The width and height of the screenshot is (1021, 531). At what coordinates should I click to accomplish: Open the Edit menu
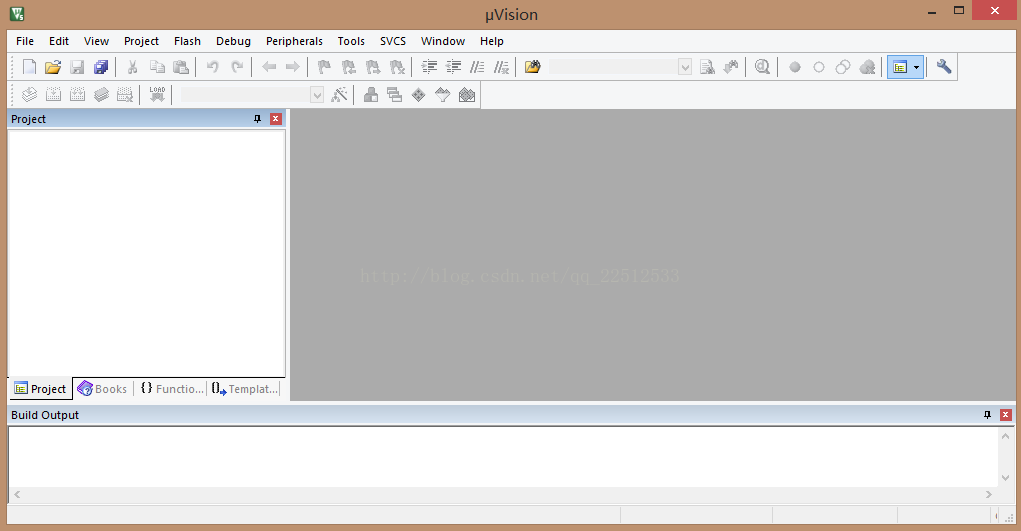[59, 41]
